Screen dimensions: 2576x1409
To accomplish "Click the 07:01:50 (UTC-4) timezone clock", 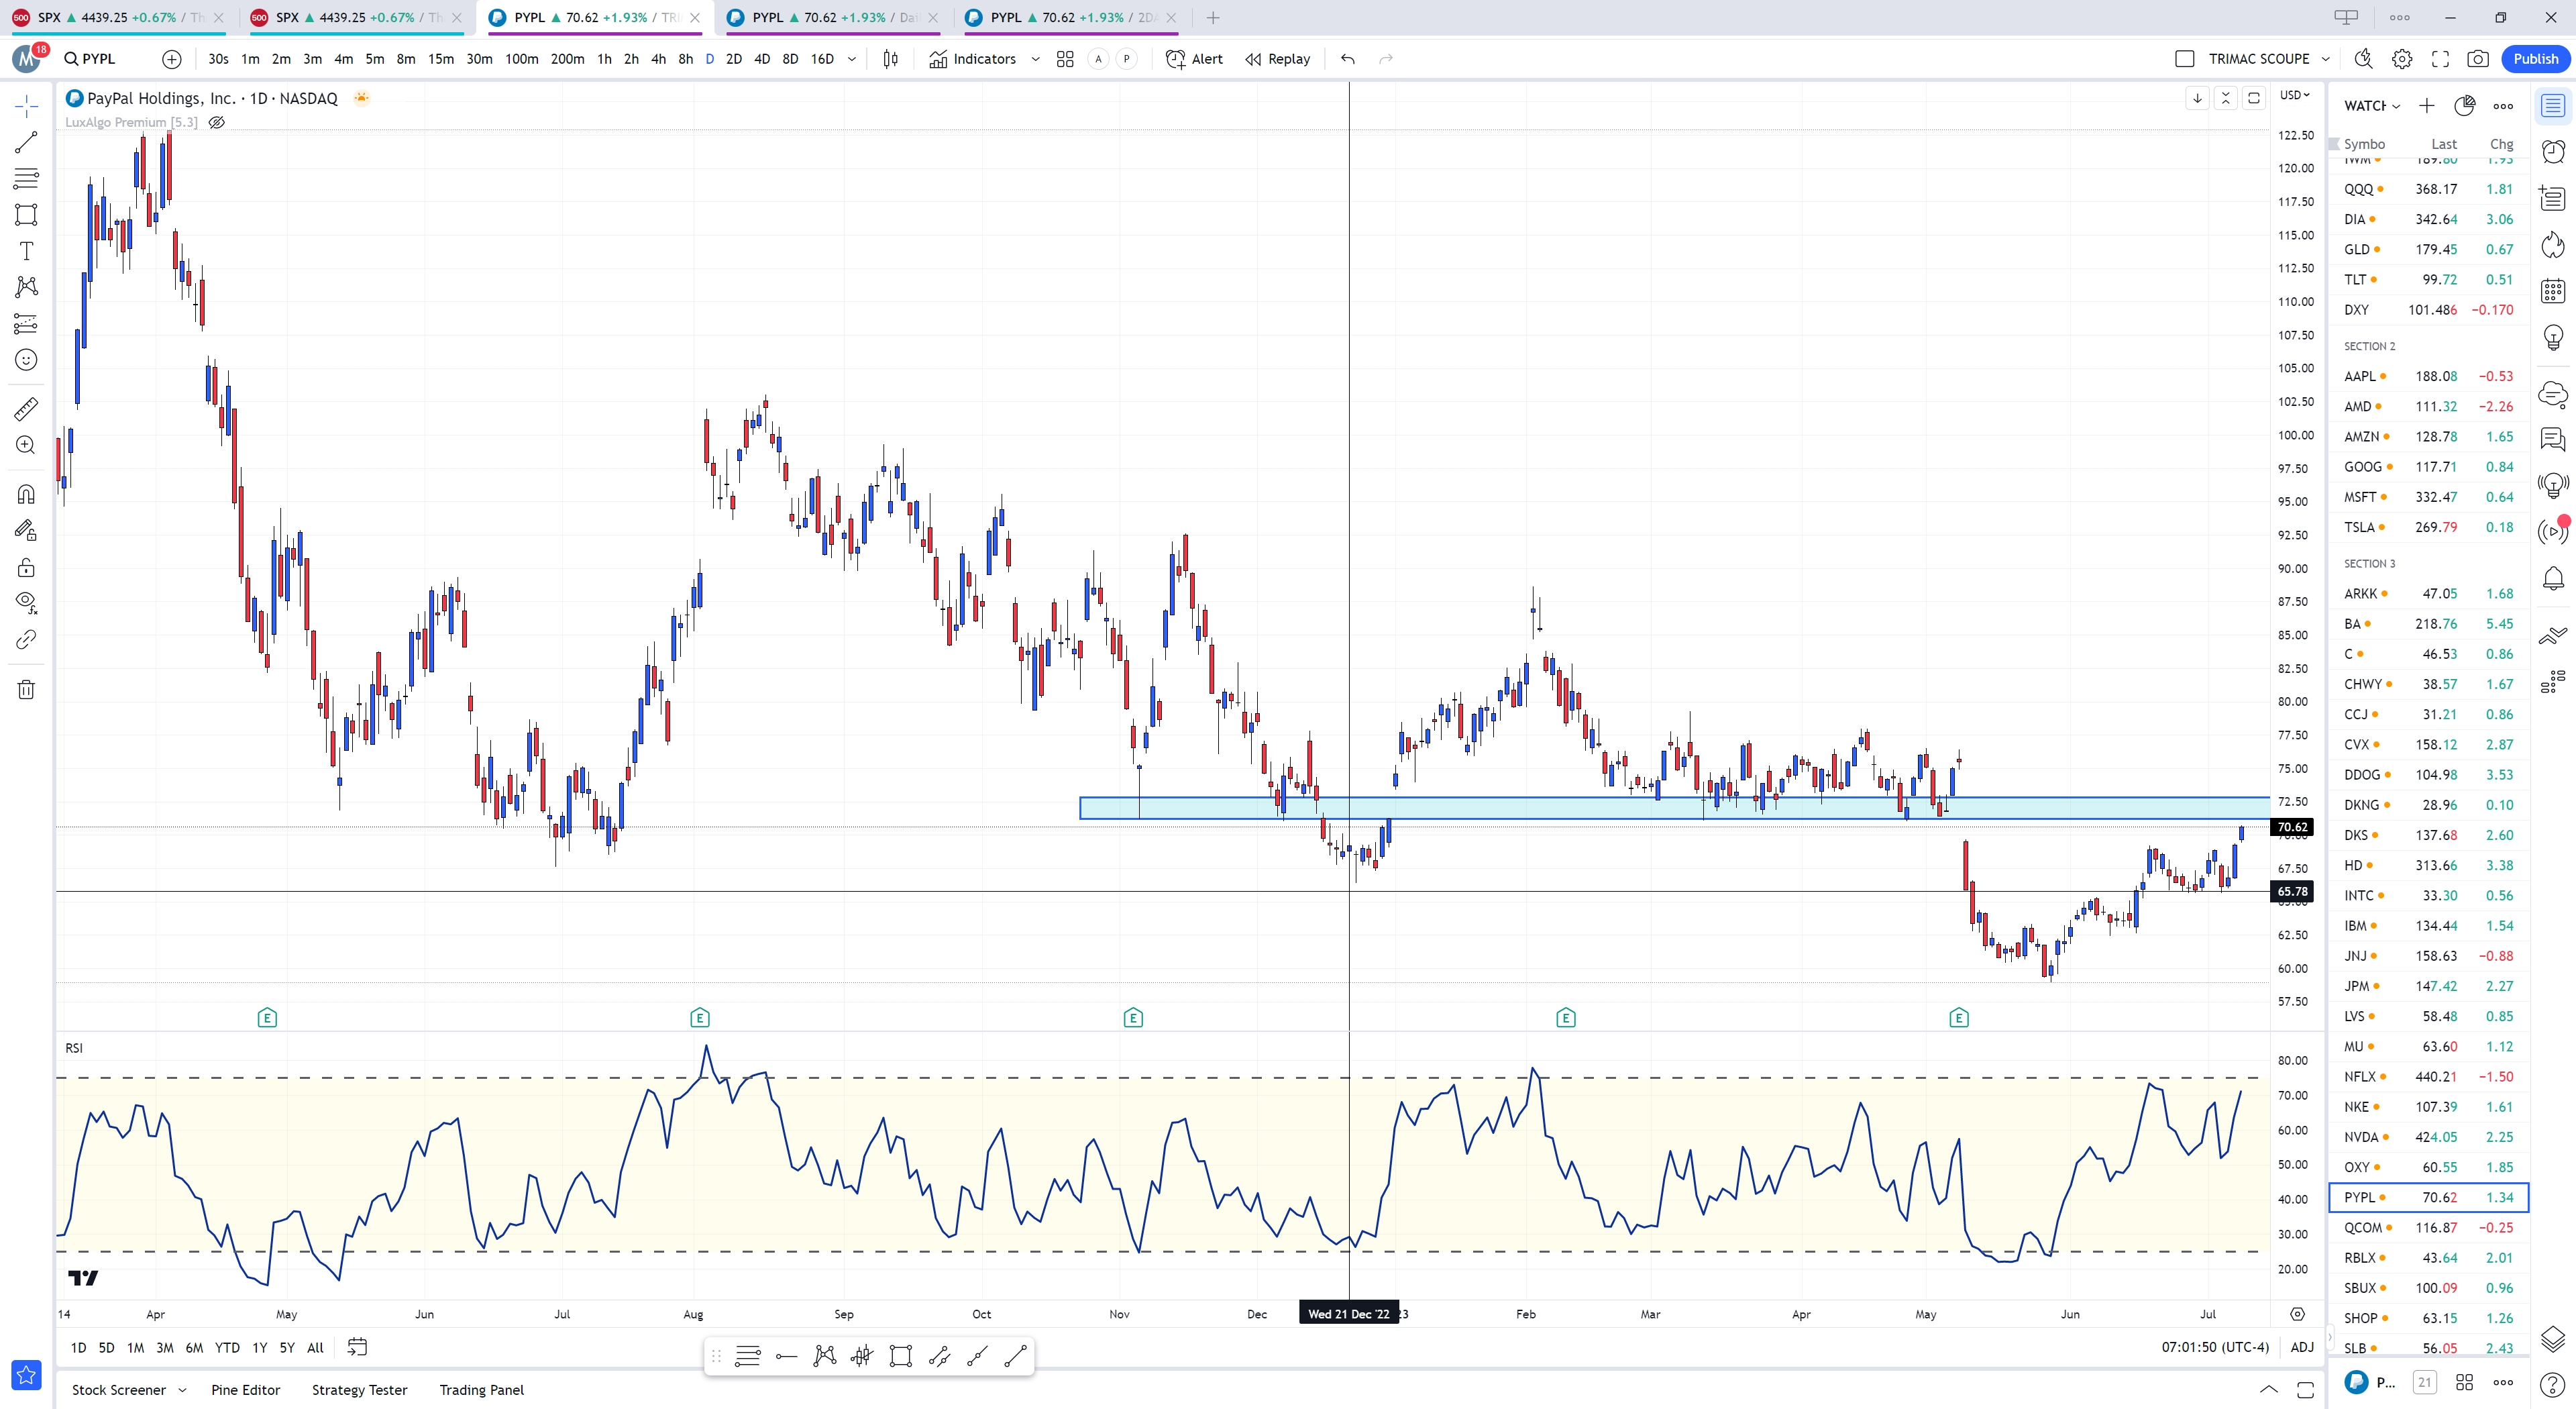I will tap(2215, 1347).
